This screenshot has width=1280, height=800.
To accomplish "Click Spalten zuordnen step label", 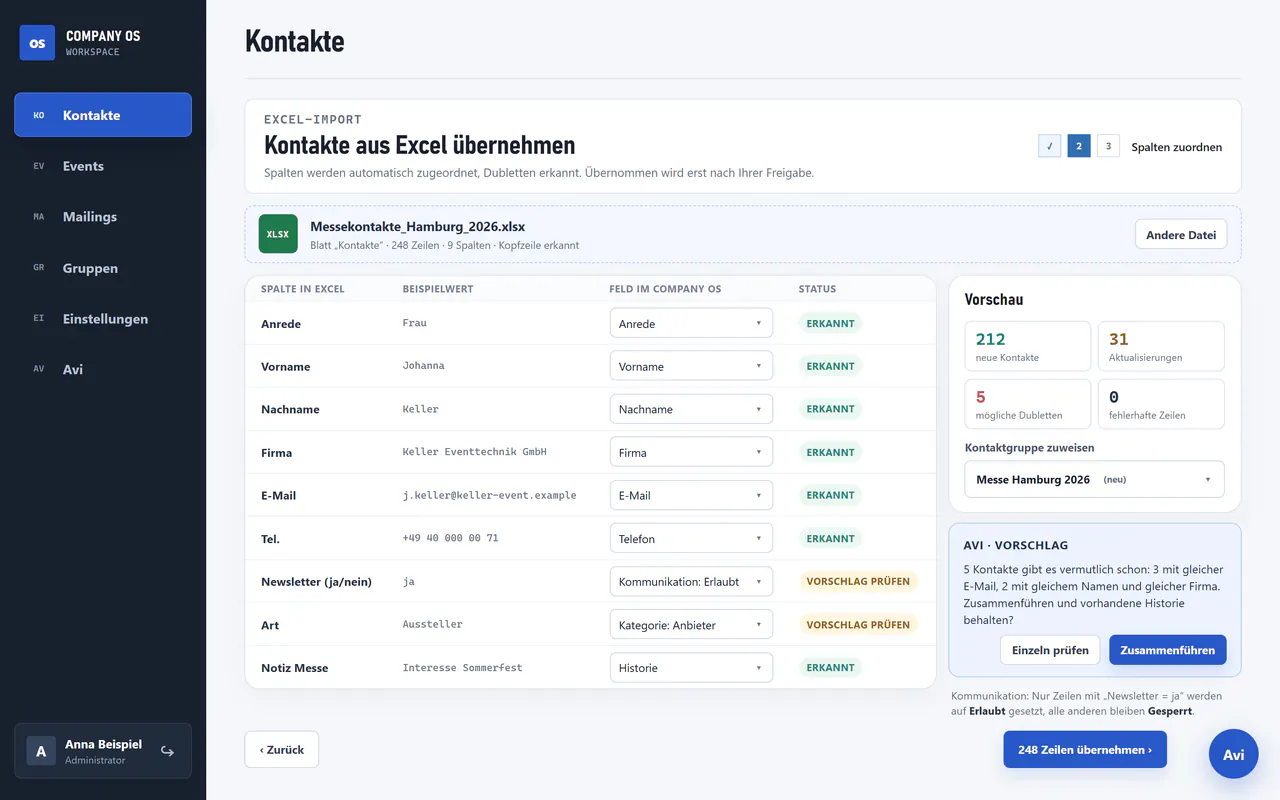I will coord(1176,147).
